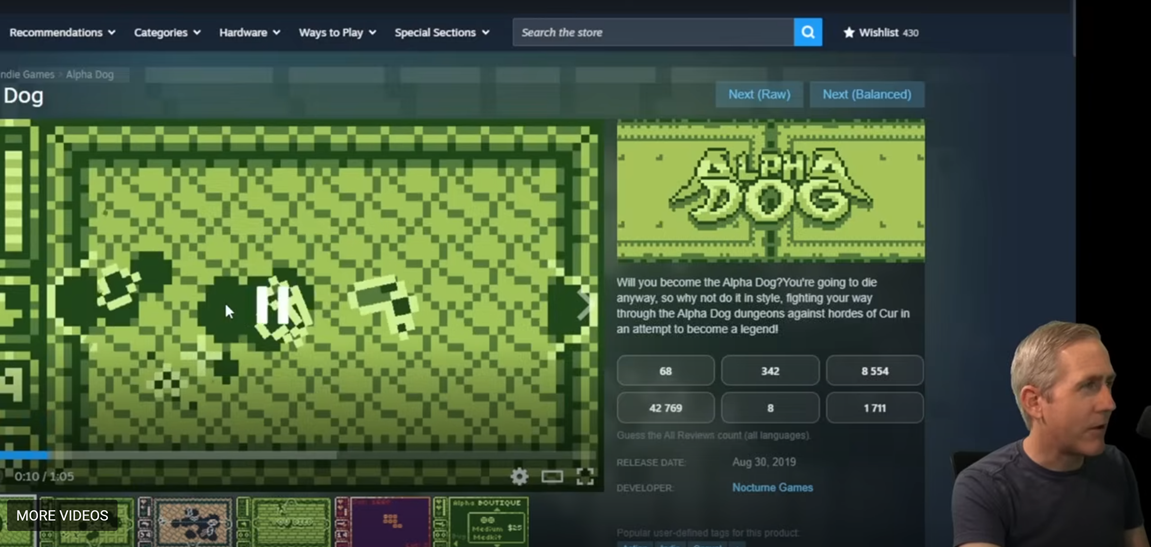
Task: Click the Wishlist star icon
Action: coord(849,32)
